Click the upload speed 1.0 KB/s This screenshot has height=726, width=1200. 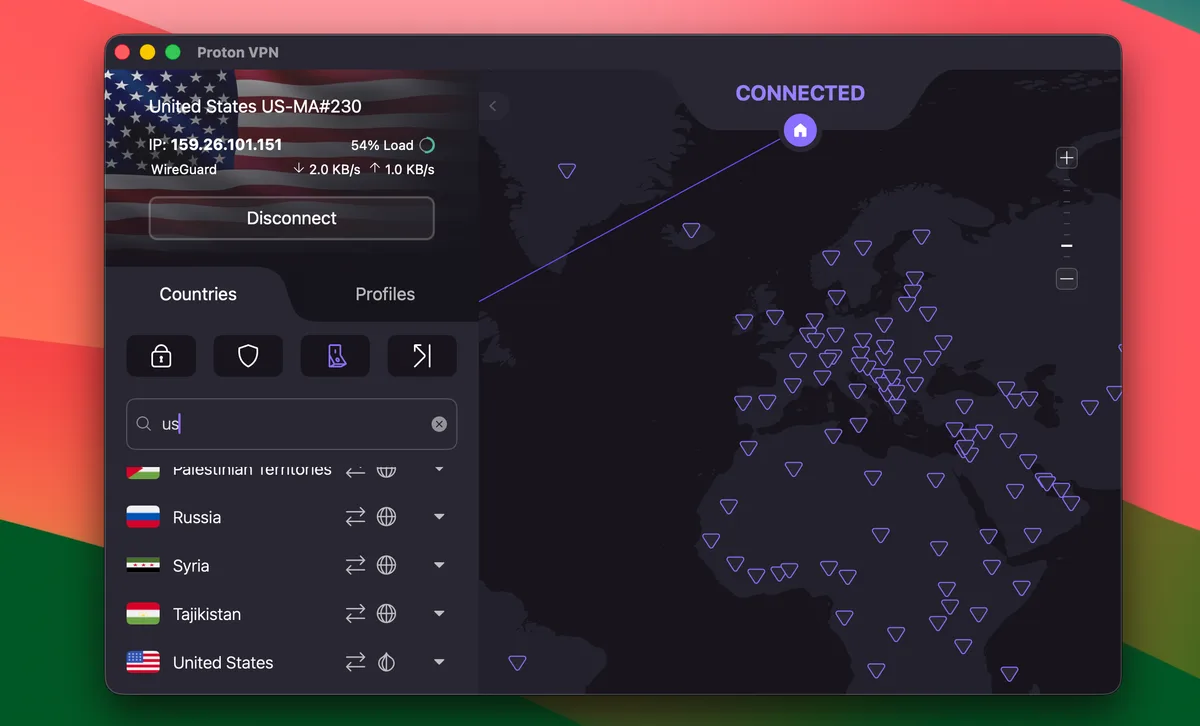pos(402,169)
